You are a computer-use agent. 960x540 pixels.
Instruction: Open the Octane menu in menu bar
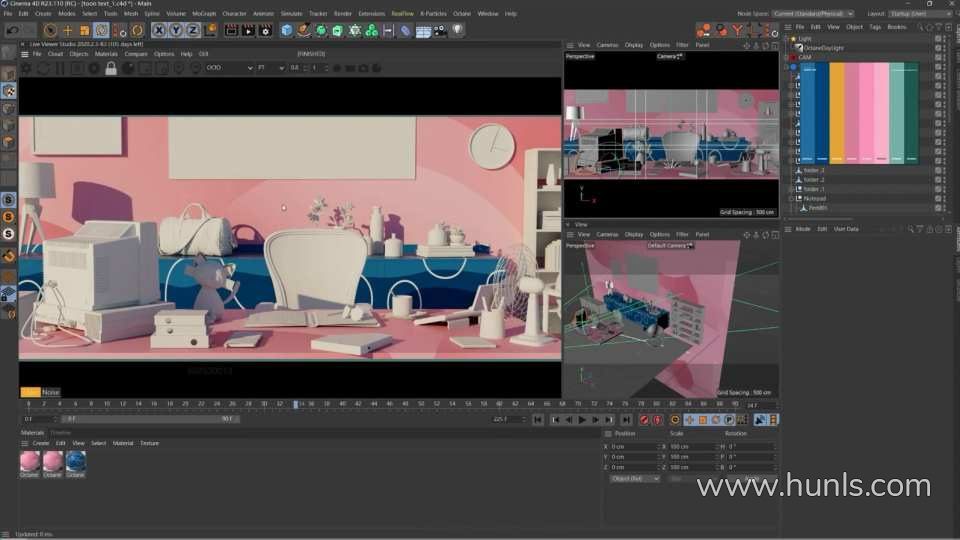click(461, 14)
